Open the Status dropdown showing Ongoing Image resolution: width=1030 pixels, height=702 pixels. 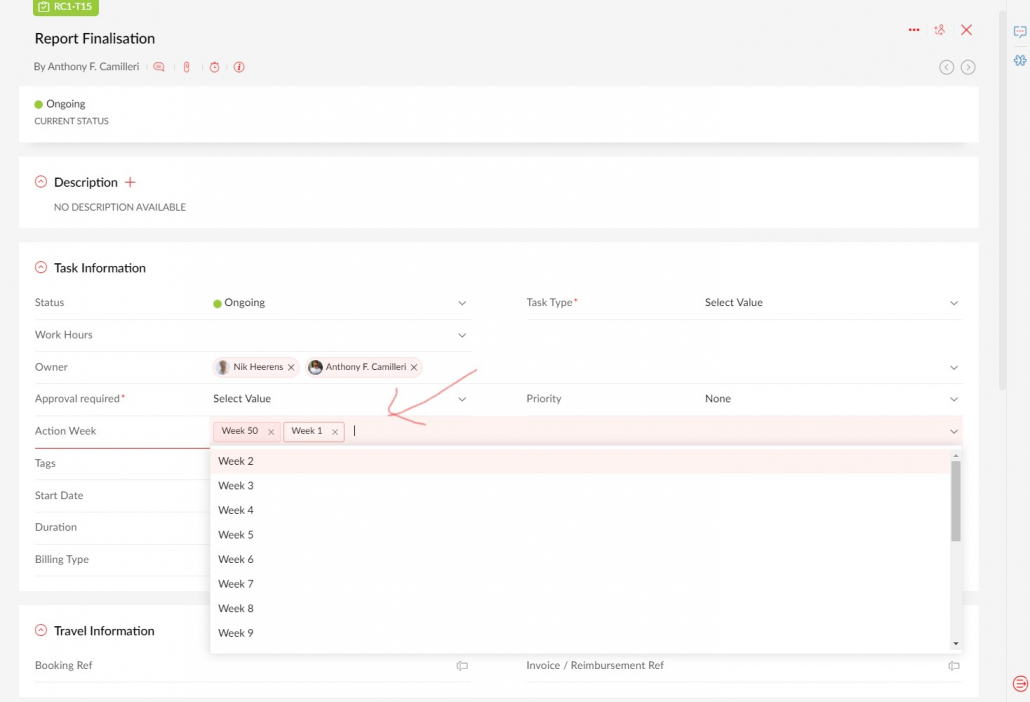pyautogui.click(x=341, y=303)
